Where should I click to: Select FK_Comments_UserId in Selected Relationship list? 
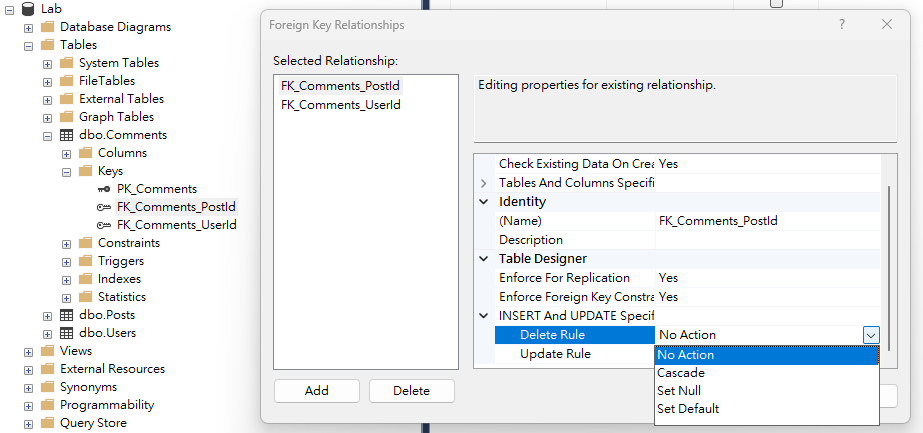coord(341,105)
